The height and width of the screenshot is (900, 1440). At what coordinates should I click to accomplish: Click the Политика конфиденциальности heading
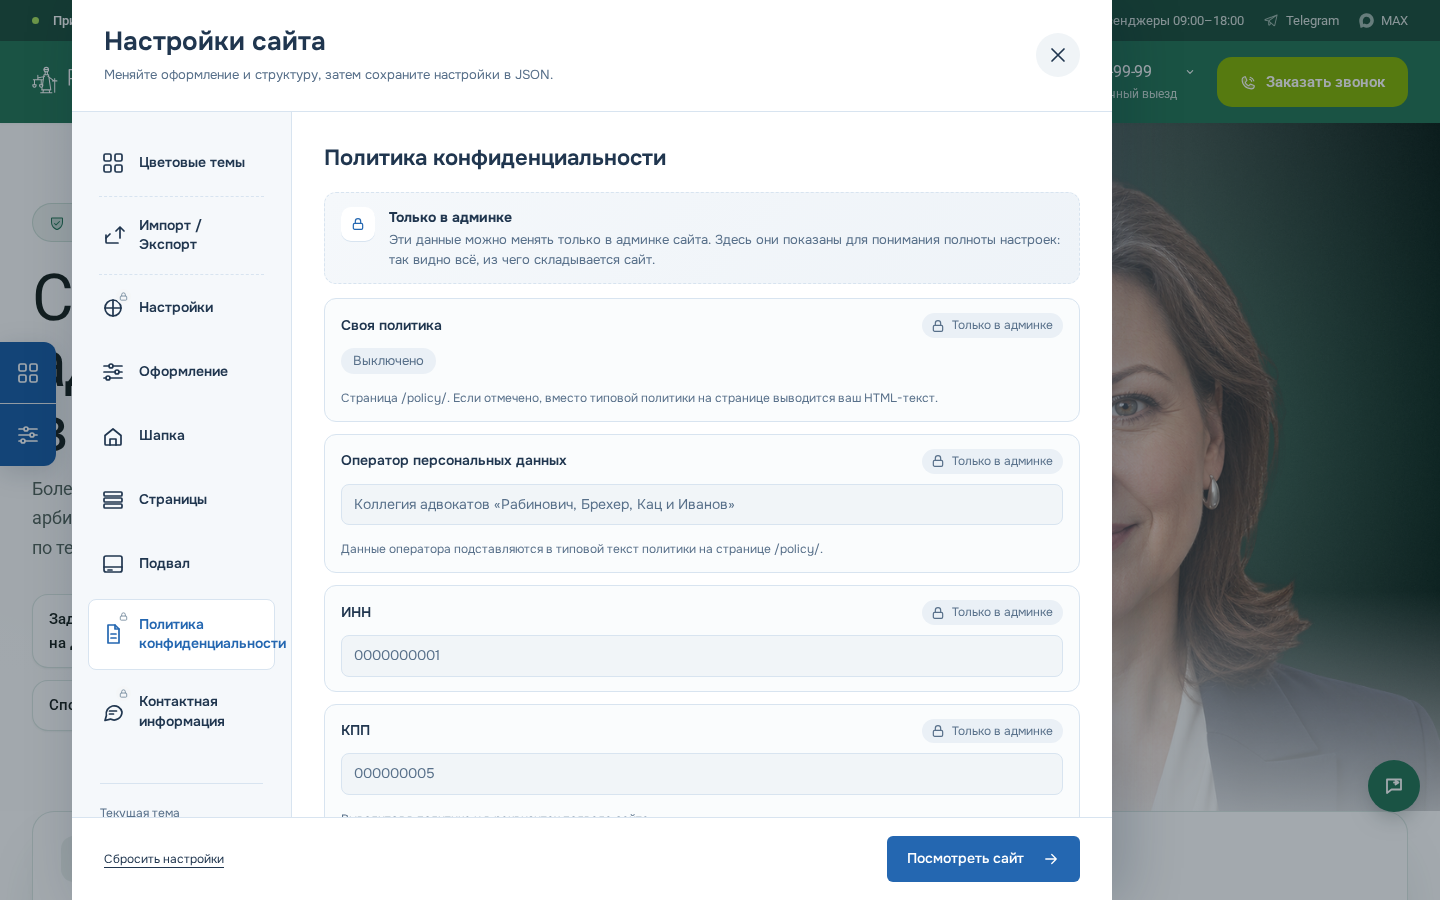coord(495,158)
